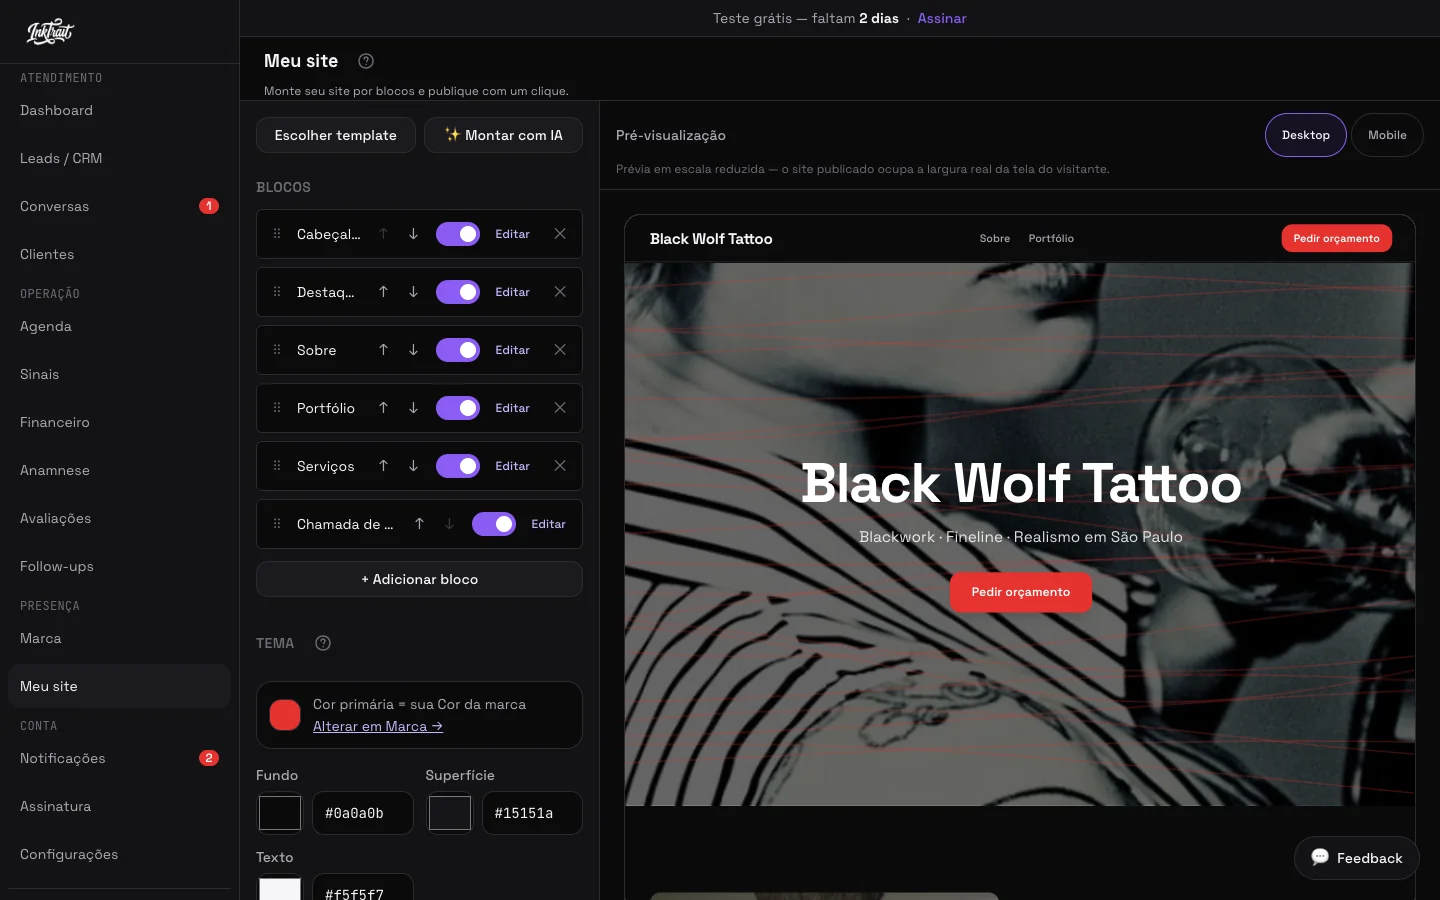1440x900 pixels.
Task: Open Assinatura page
Action: pyautogui.click(x=119, y=806)
